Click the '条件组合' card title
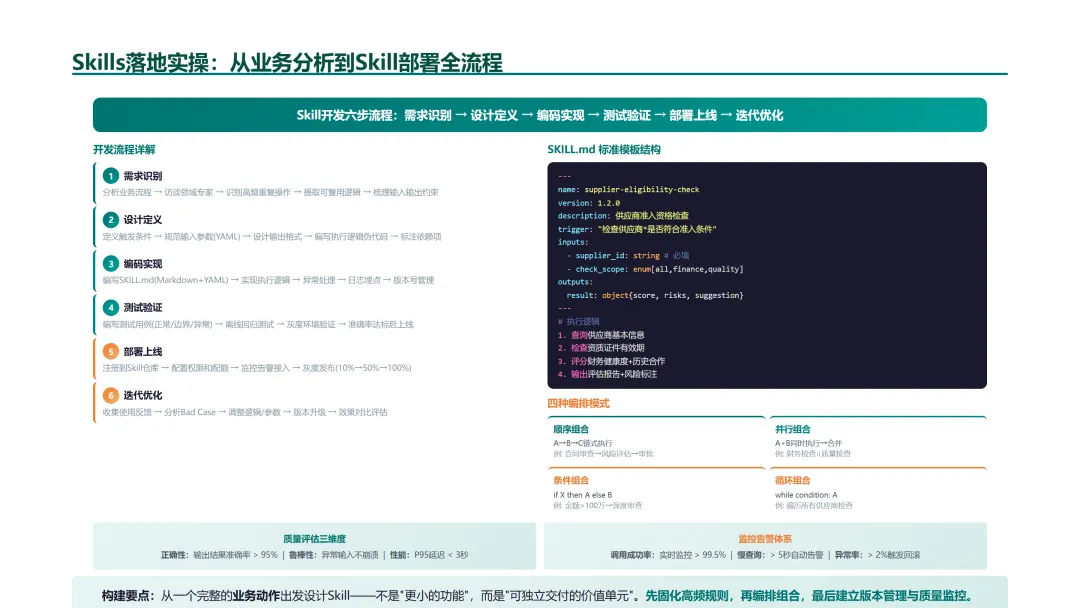The height and width of the screenshot is (608, 1080). coord(571,481)
